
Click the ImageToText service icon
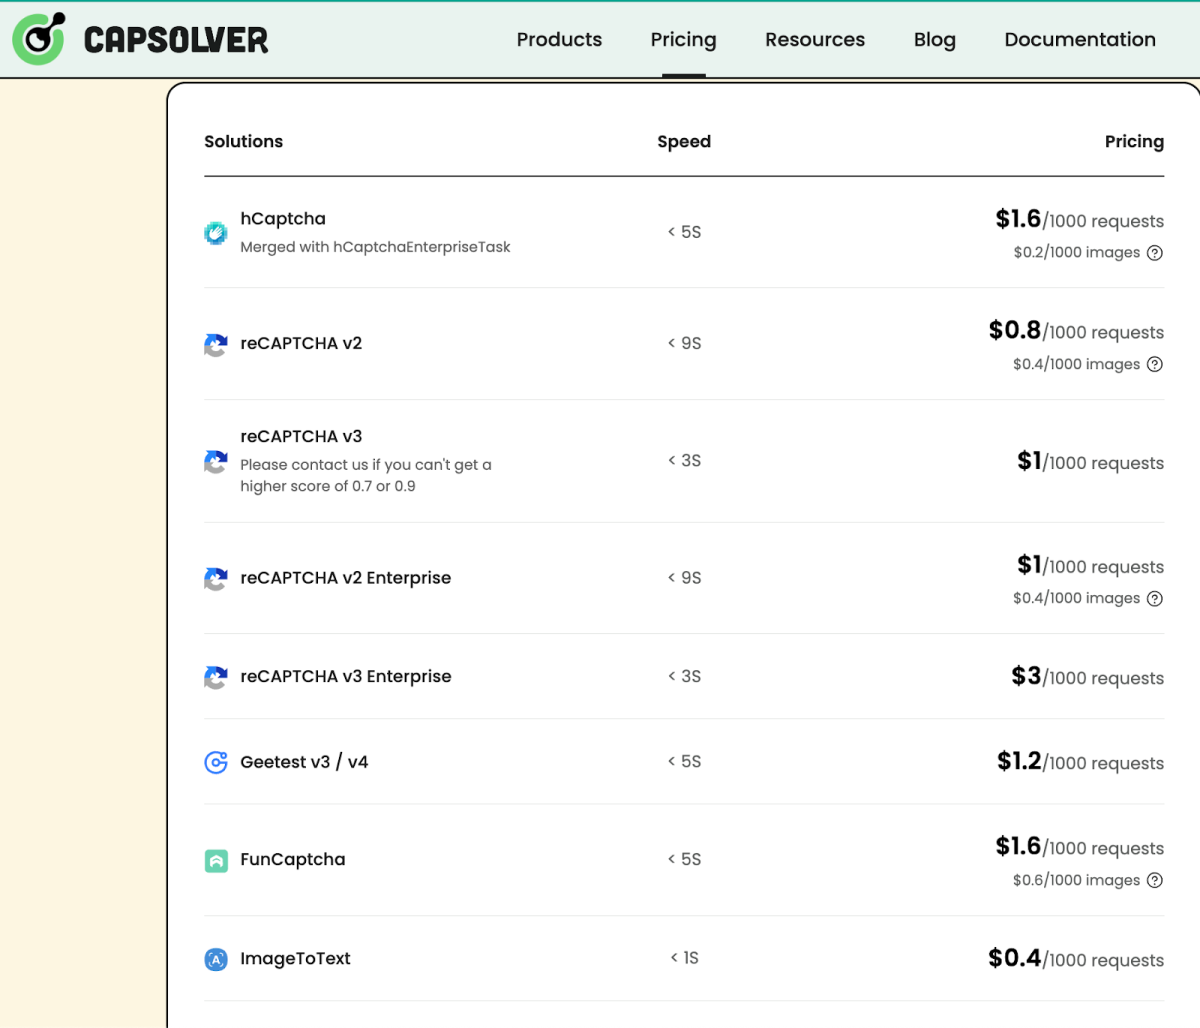216,958
